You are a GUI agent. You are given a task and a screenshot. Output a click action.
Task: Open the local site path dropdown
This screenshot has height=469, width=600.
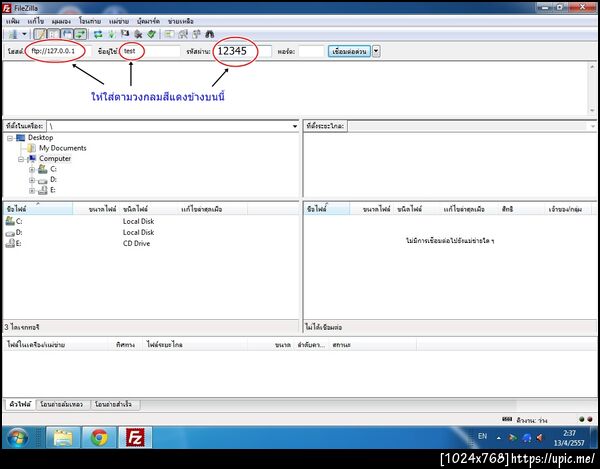295,126
